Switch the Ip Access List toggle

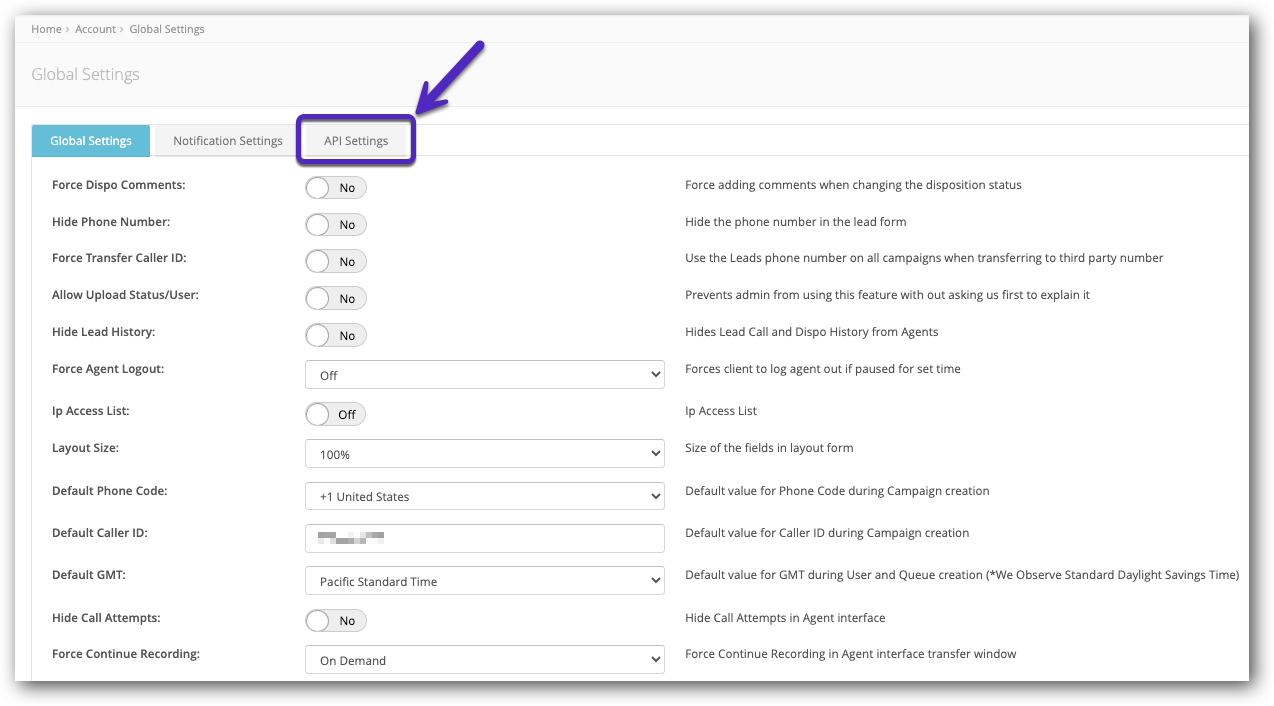click(335, 414)
